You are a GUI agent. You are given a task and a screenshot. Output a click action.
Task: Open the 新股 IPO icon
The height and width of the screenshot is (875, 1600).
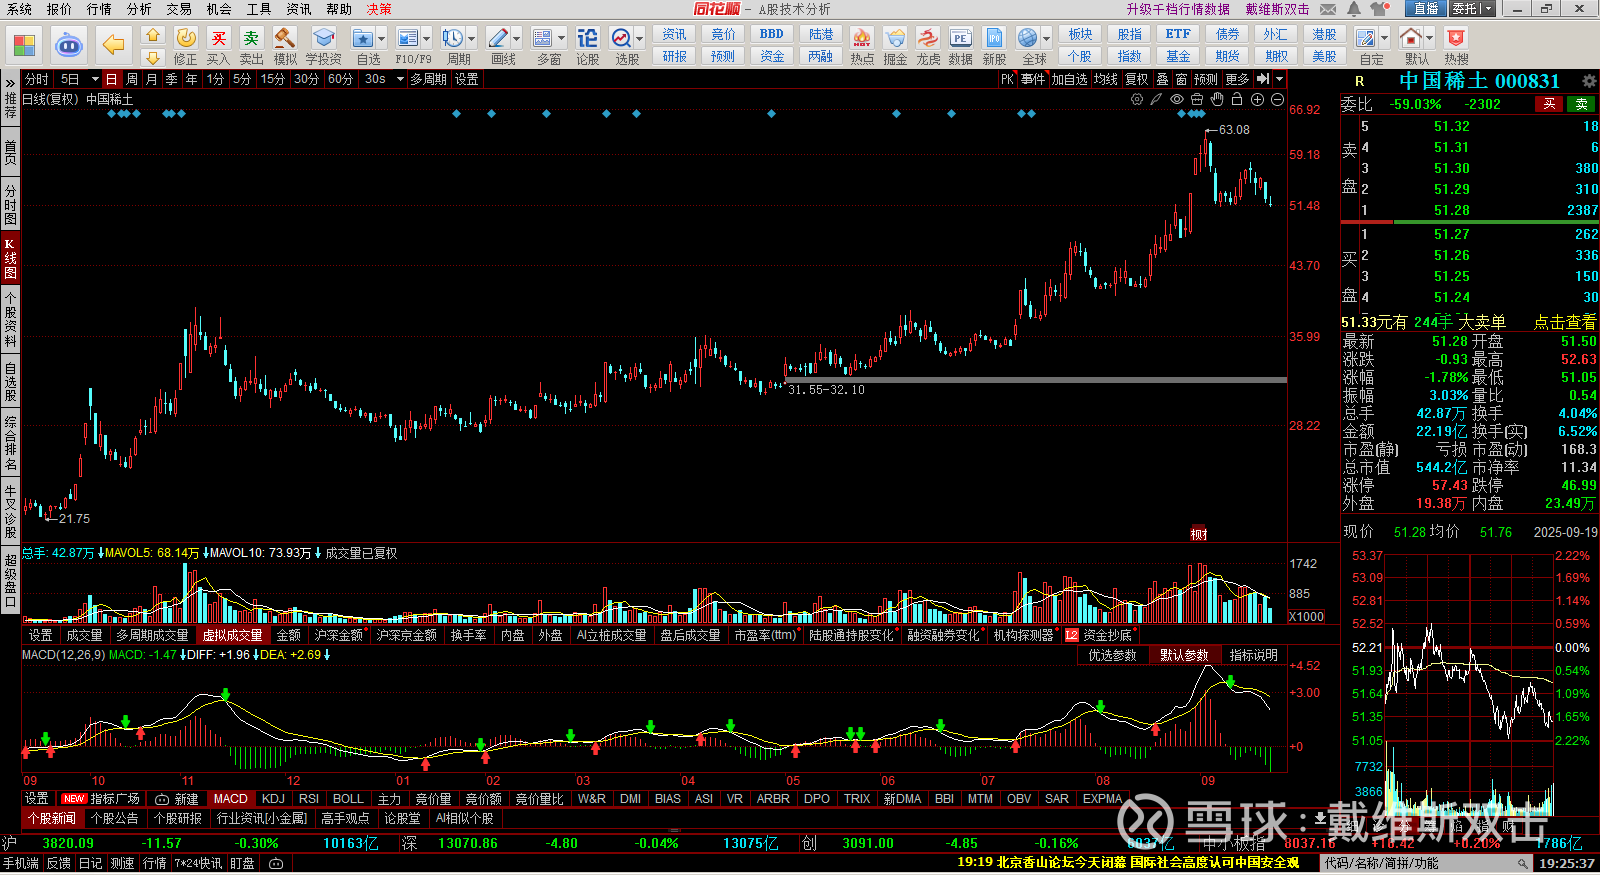point(994,38)
